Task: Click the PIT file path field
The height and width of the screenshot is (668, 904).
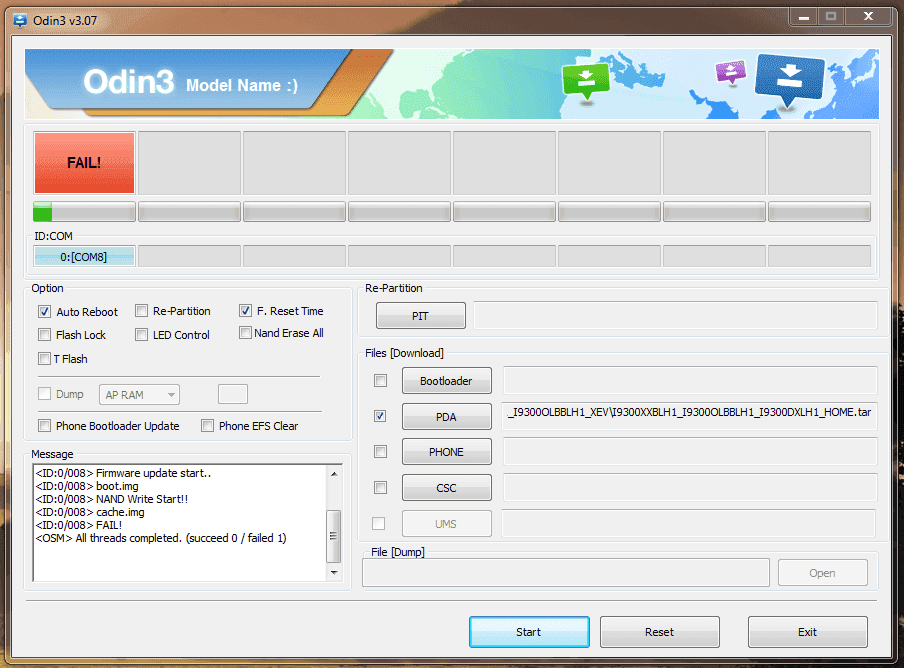Action: pos(675,316)
